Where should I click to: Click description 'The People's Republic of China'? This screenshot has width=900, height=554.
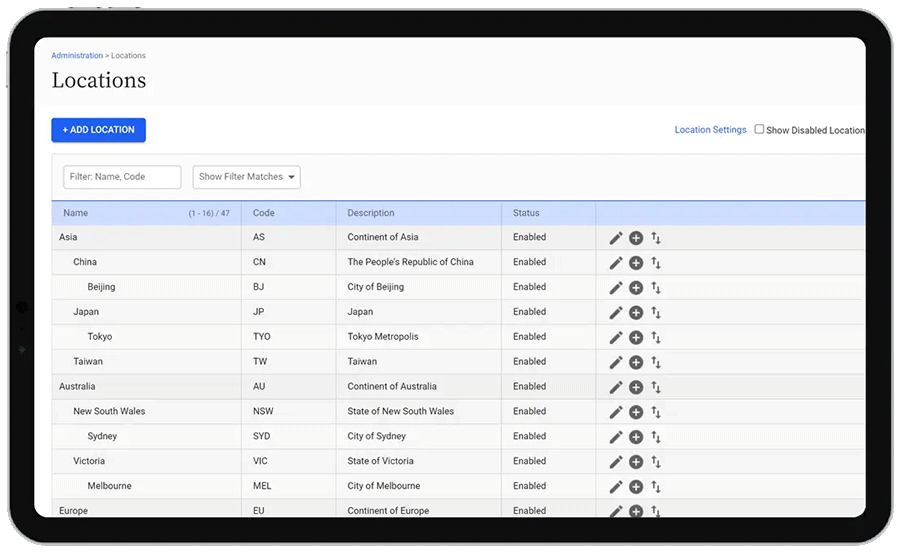(x=410, y=262)
